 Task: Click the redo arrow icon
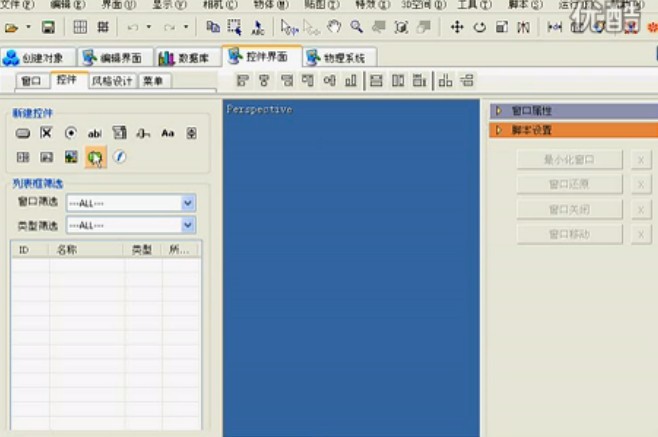tap(170, 28)
